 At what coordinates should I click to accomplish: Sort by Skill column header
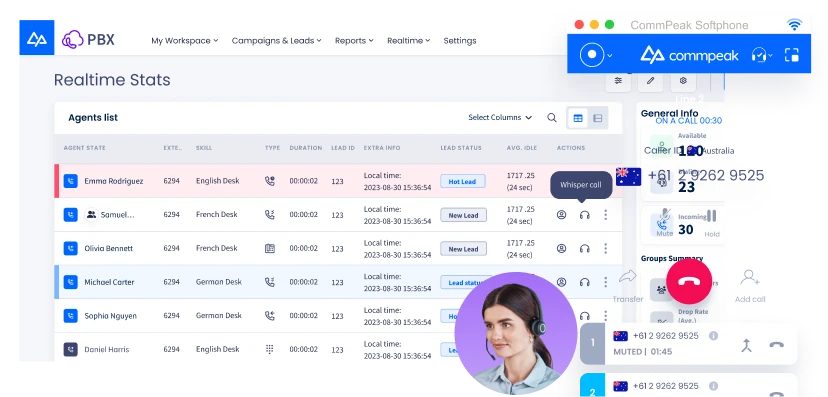pos(204,148)
